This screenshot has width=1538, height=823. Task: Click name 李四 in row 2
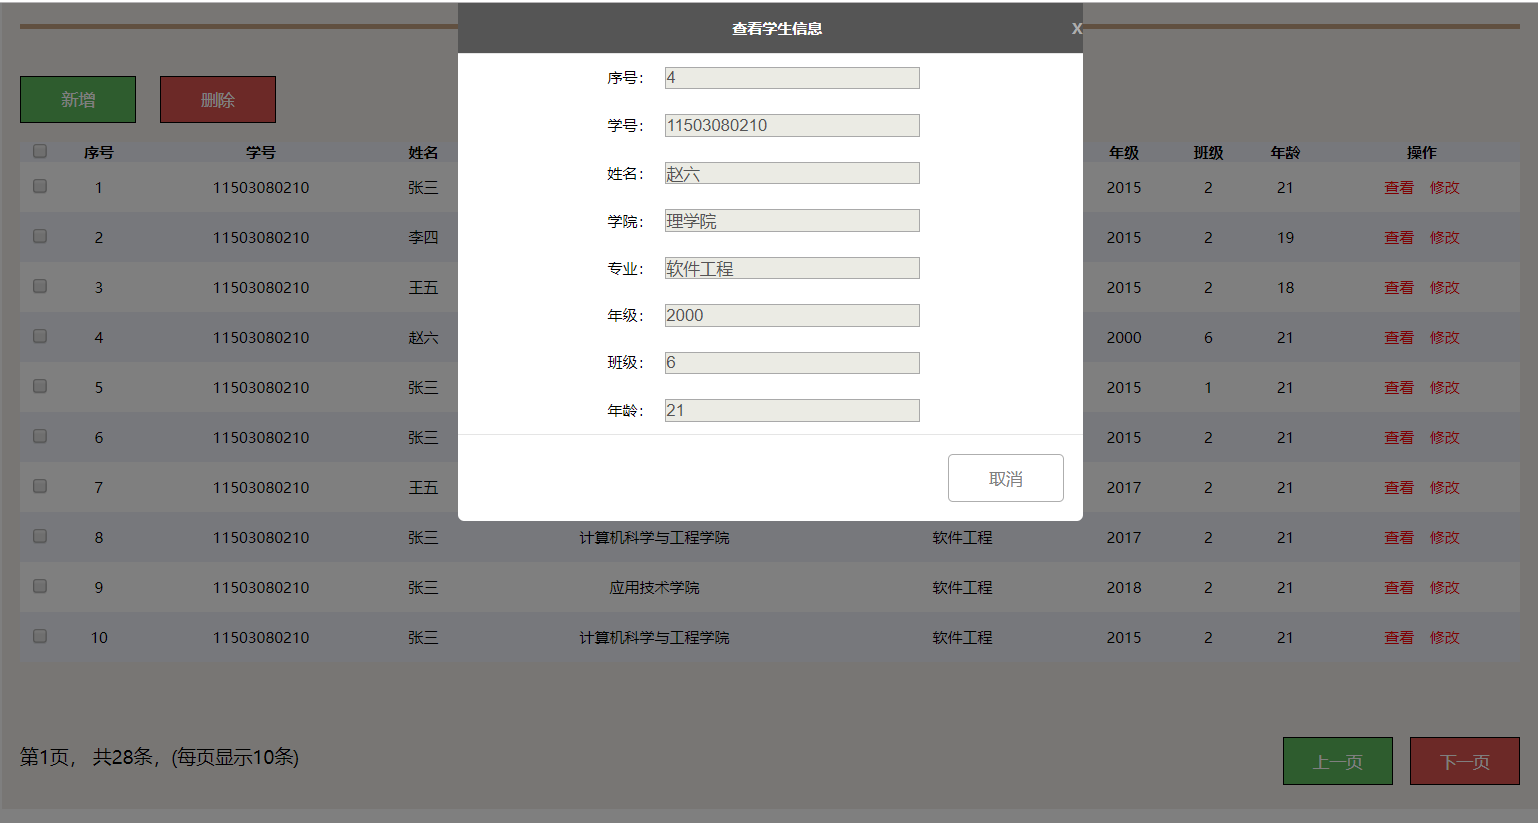[423, 238]
